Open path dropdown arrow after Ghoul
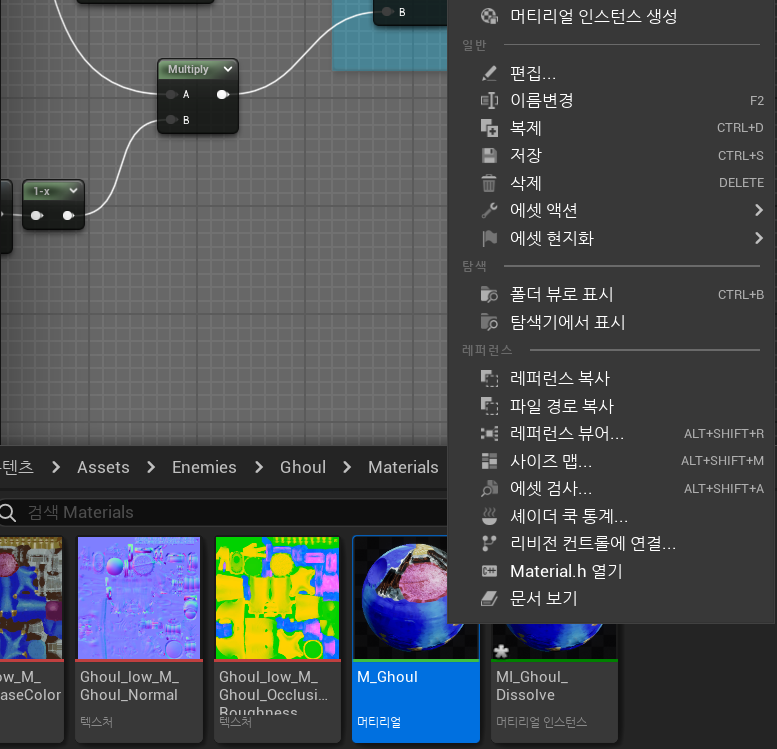The height and width of the screenshot is (749, 777). click(347, 467)
